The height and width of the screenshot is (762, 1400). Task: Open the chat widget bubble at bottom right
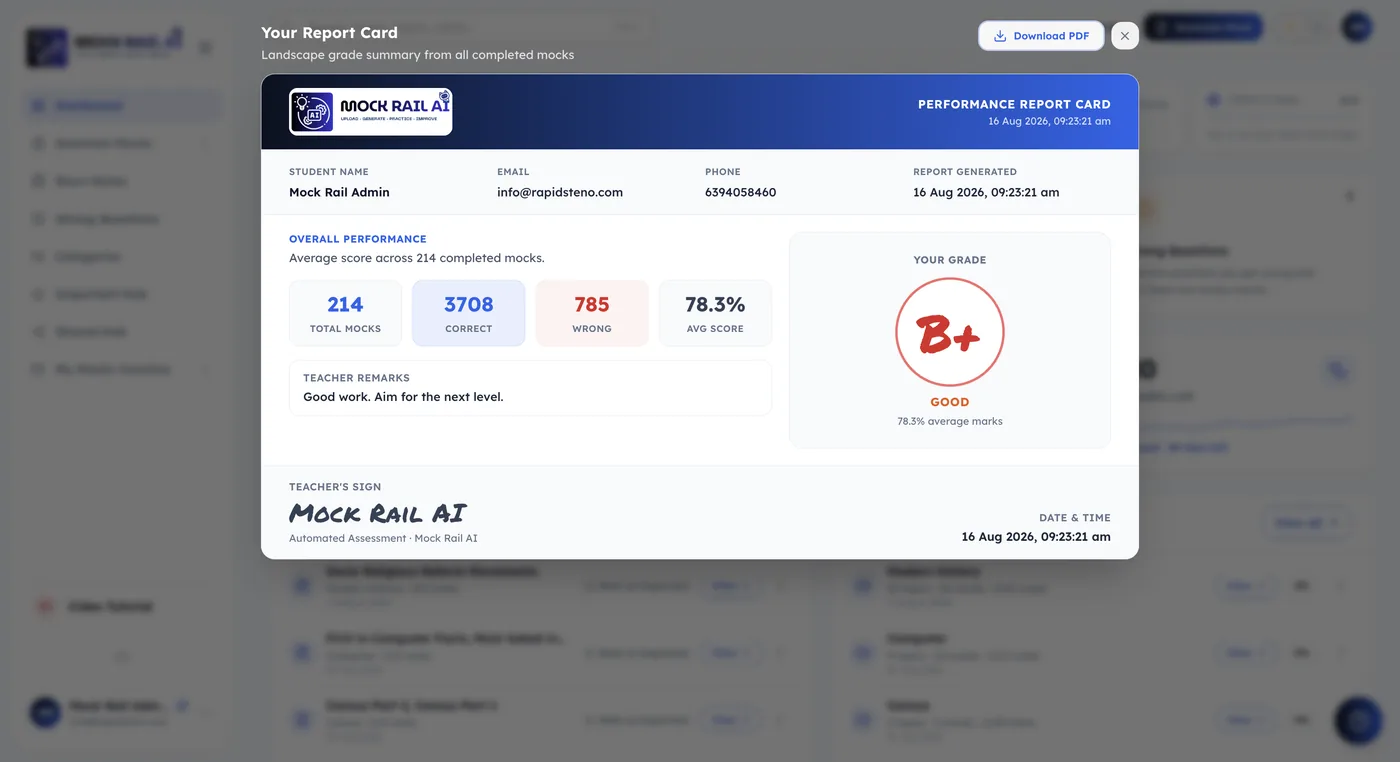coord(1358,720)
